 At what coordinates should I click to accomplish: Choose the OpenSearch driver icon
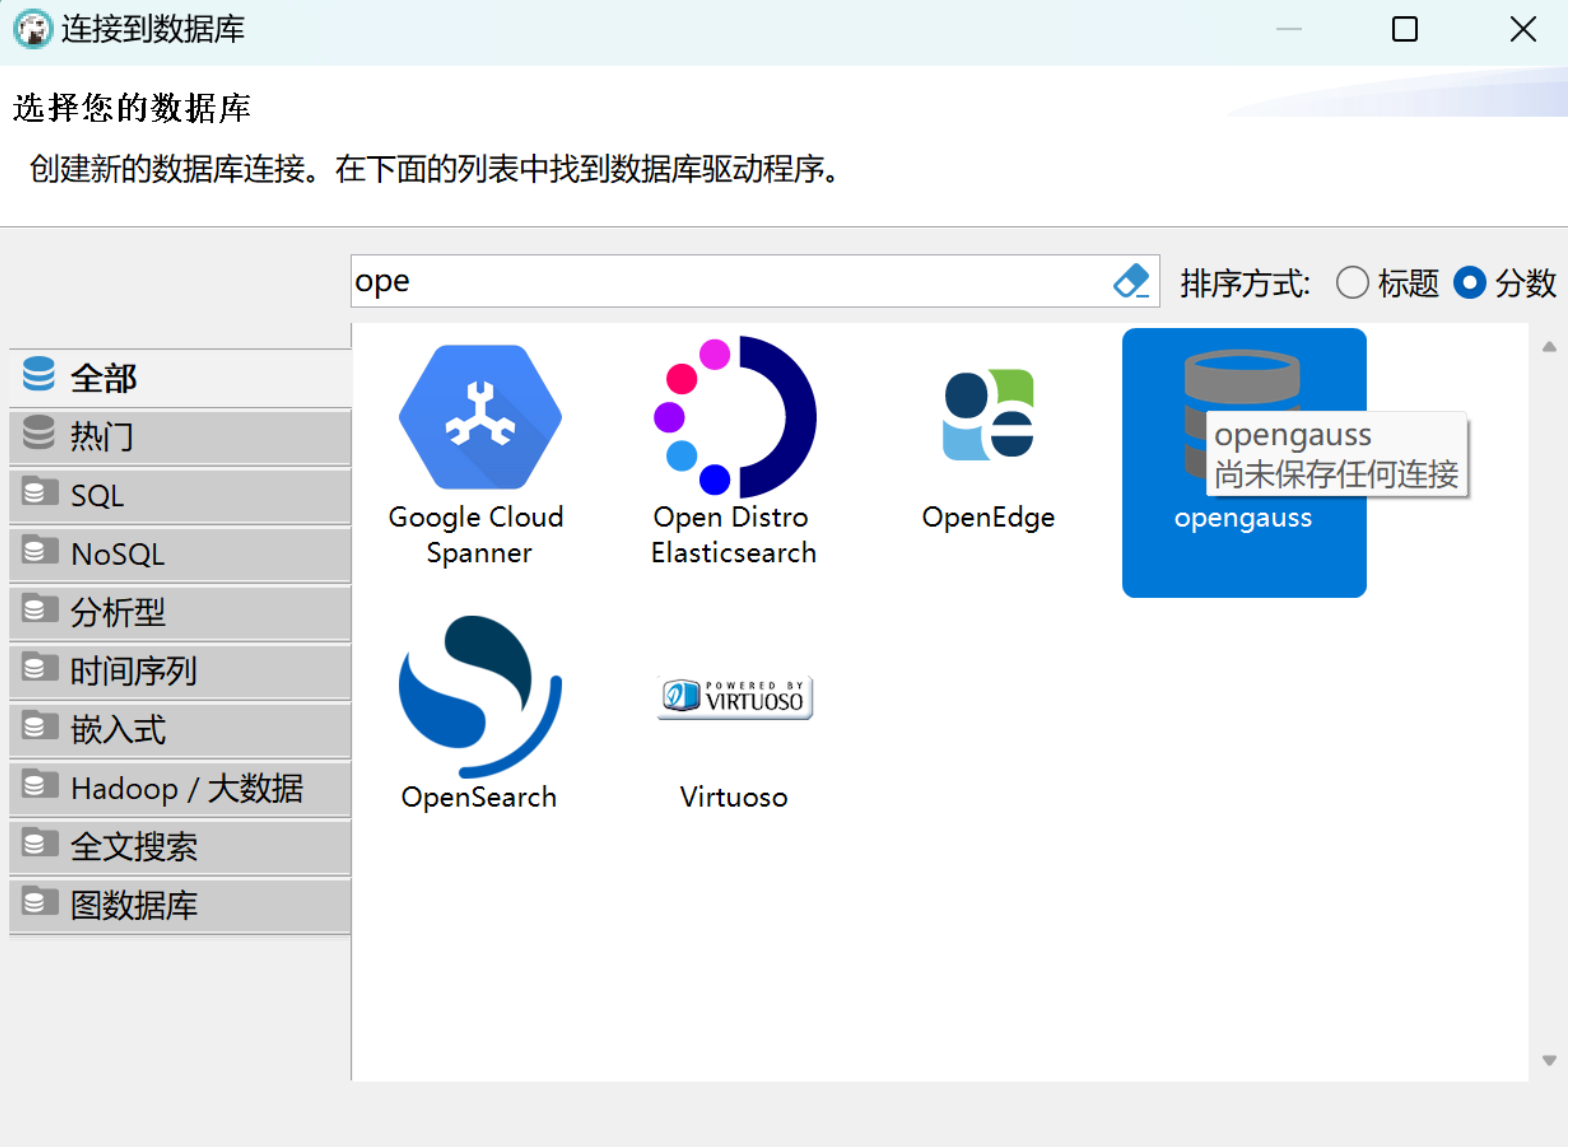(480, 696)
